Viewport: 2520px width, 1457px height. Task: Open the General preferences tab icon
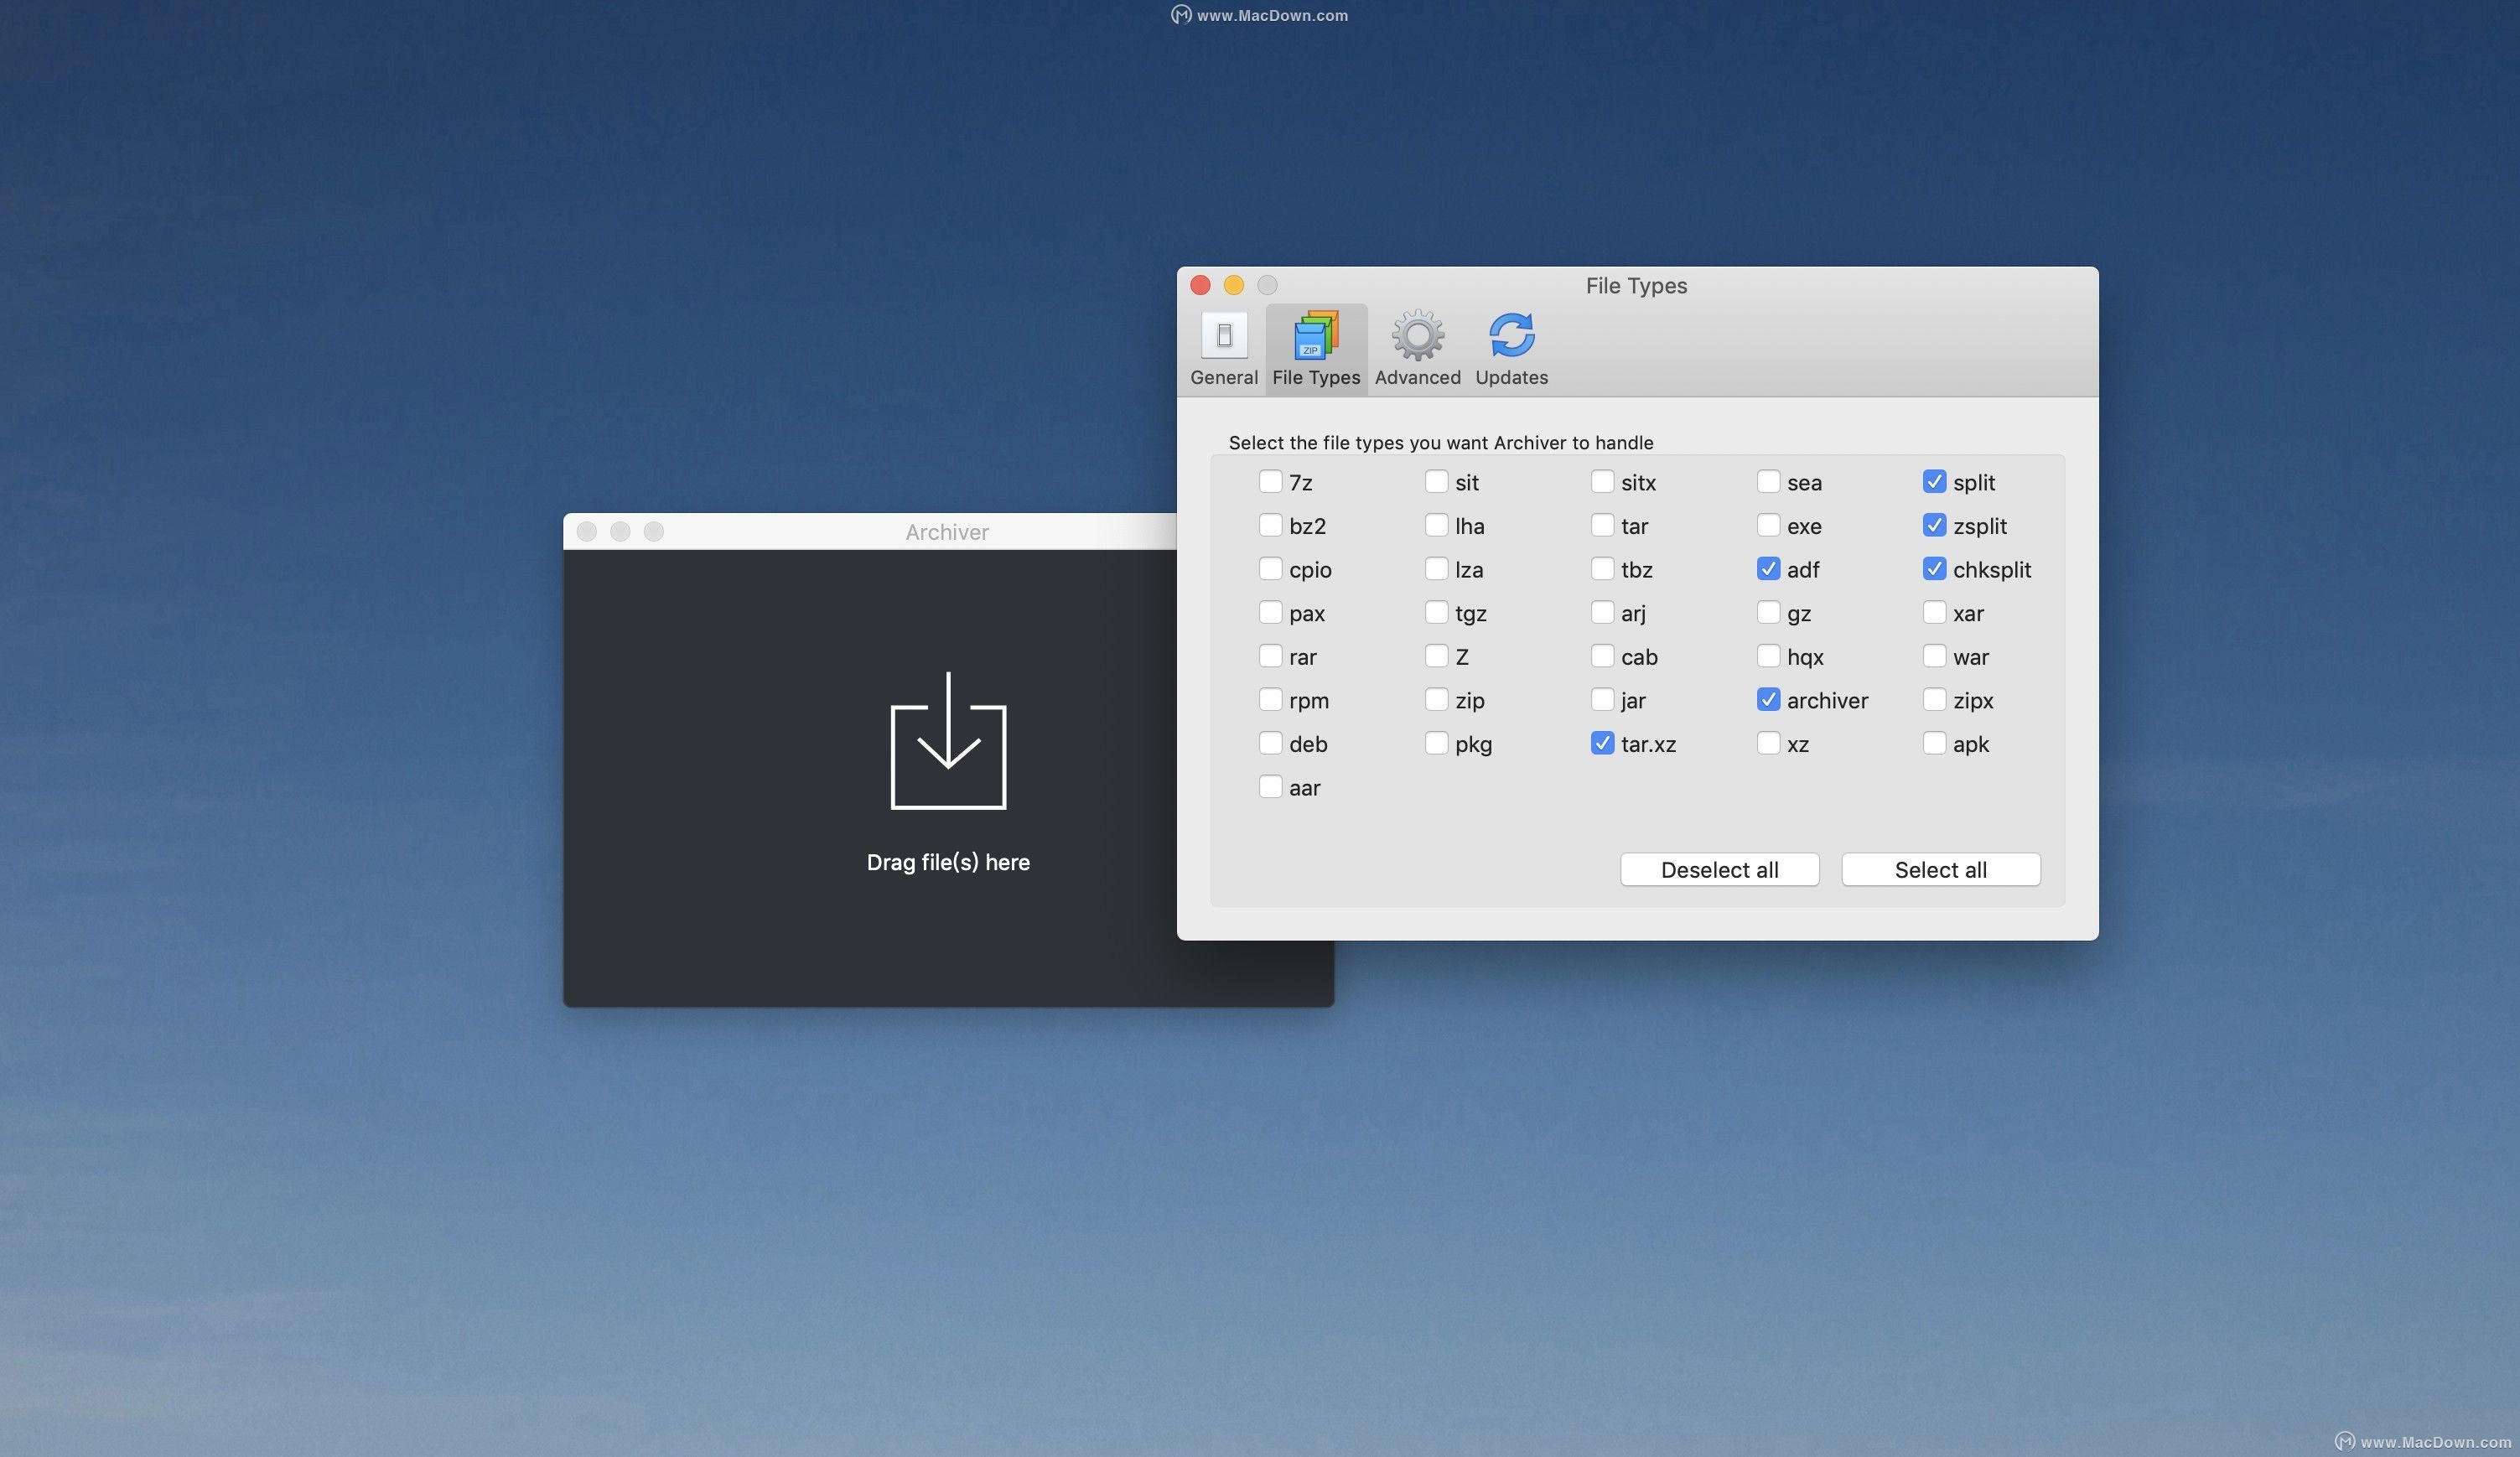1224,349
